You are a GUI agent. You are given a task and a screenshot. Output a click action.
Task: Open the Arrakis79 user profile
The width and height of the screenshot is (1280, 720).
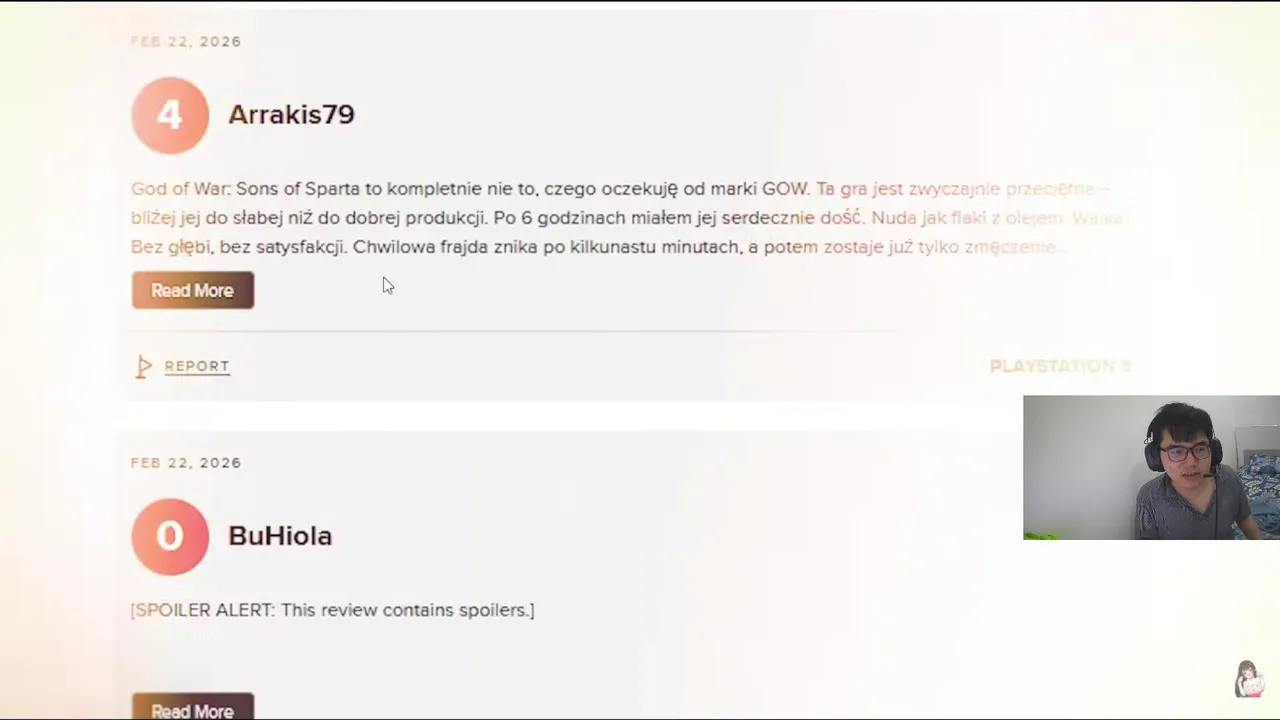click(x=291, y=115)
